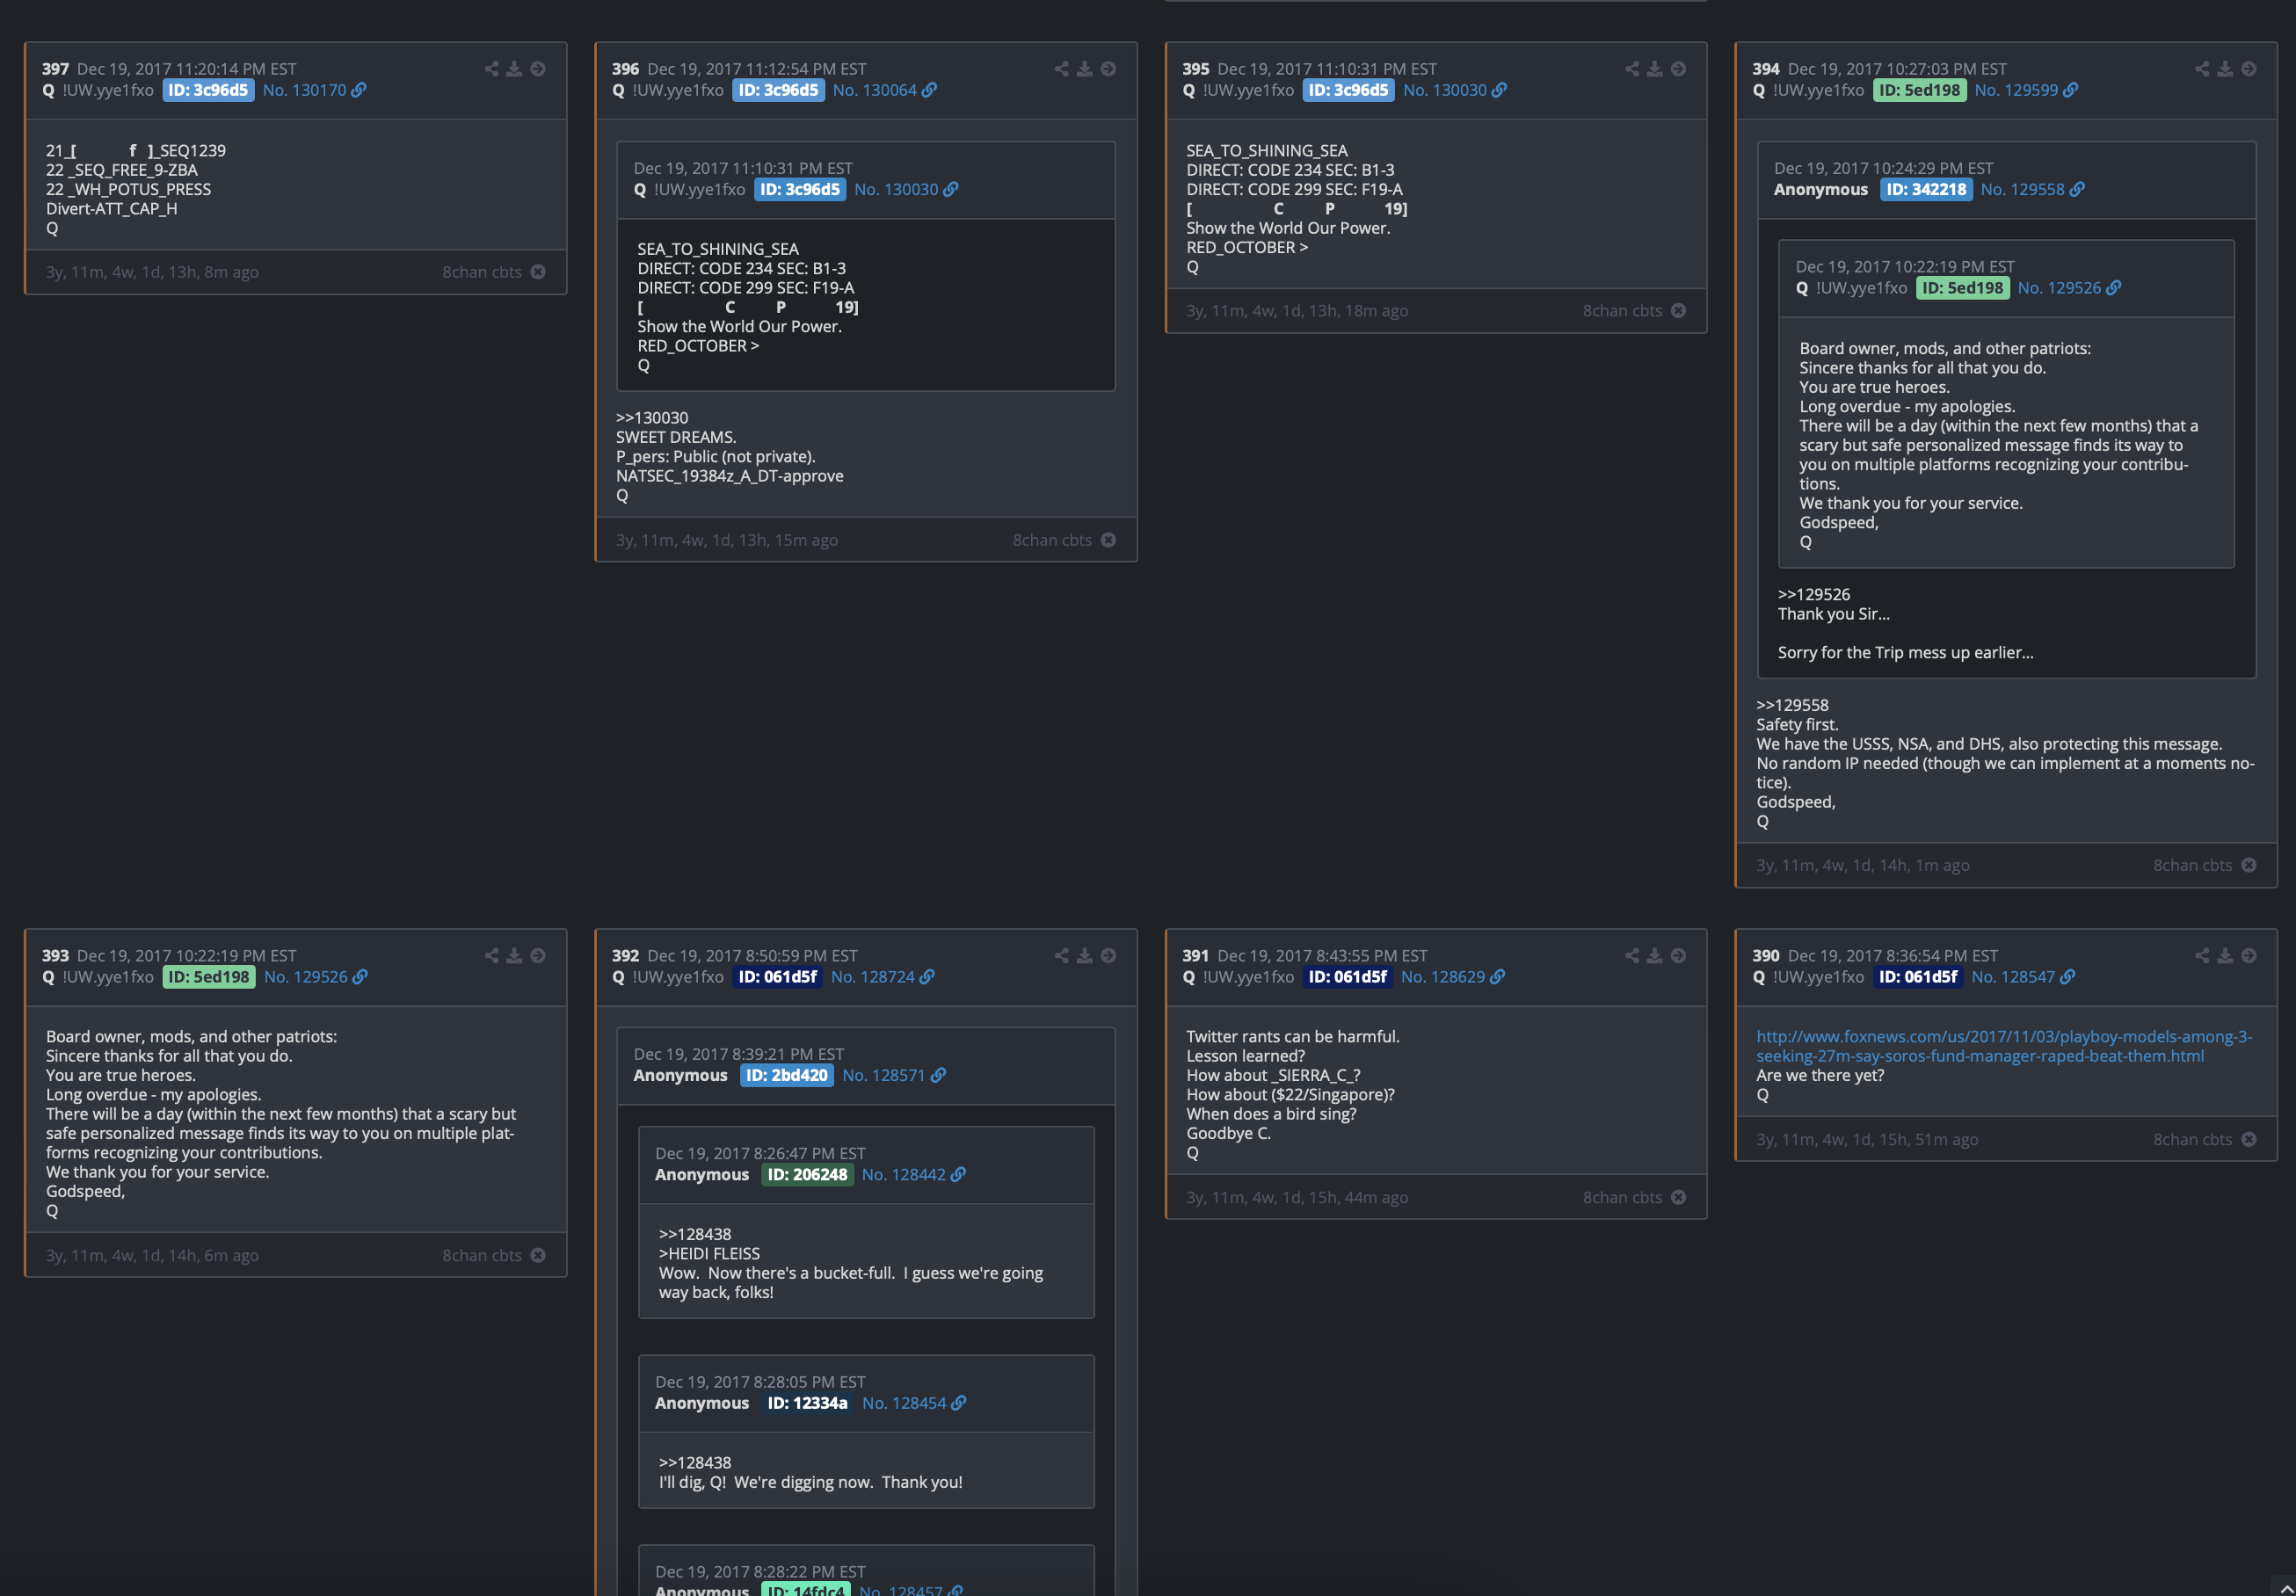Click download icon on post 391
Viewport: 2296px width, 1596px height.
coord(1655,956)
